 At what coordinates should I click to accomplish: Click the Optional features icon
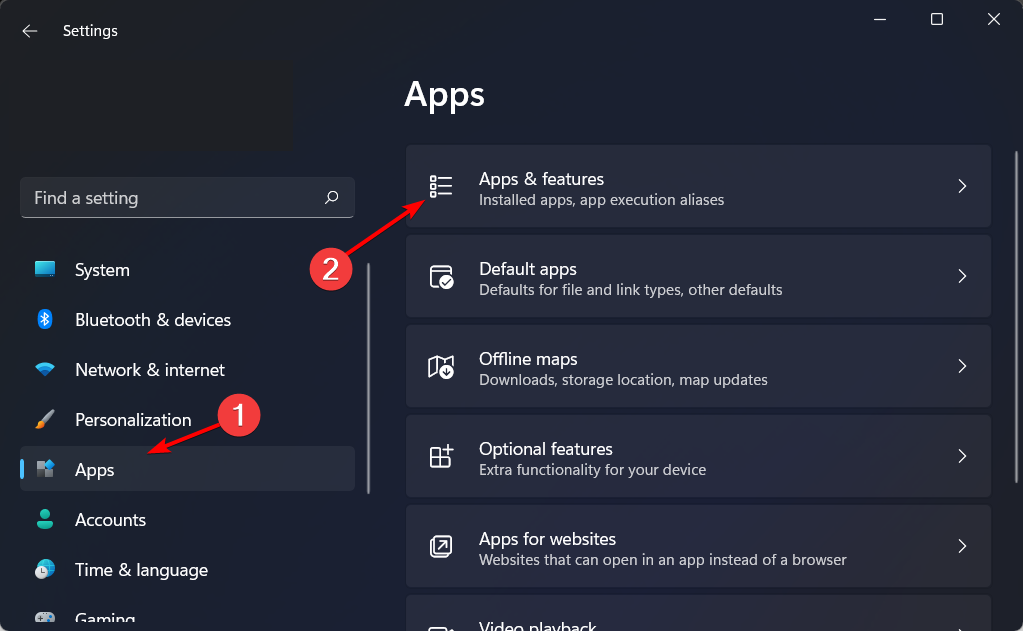[x=441, y=456]
